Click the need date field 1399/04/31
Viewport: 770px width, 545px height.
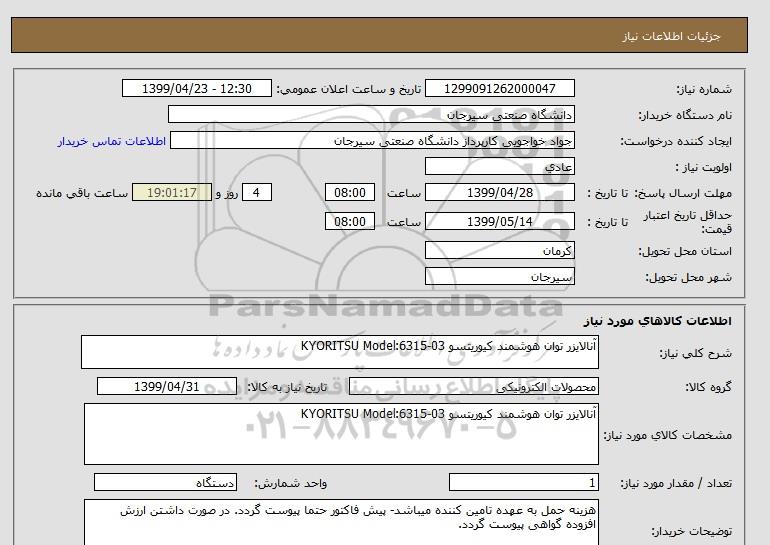[x=166, y=386]
